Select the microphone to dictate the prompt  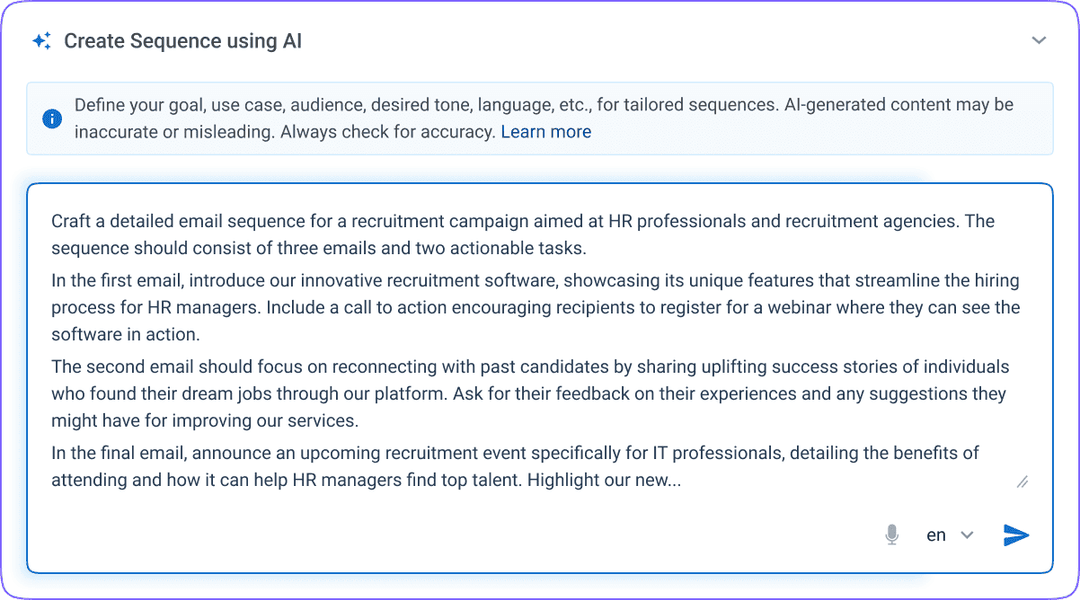point(891,535)
